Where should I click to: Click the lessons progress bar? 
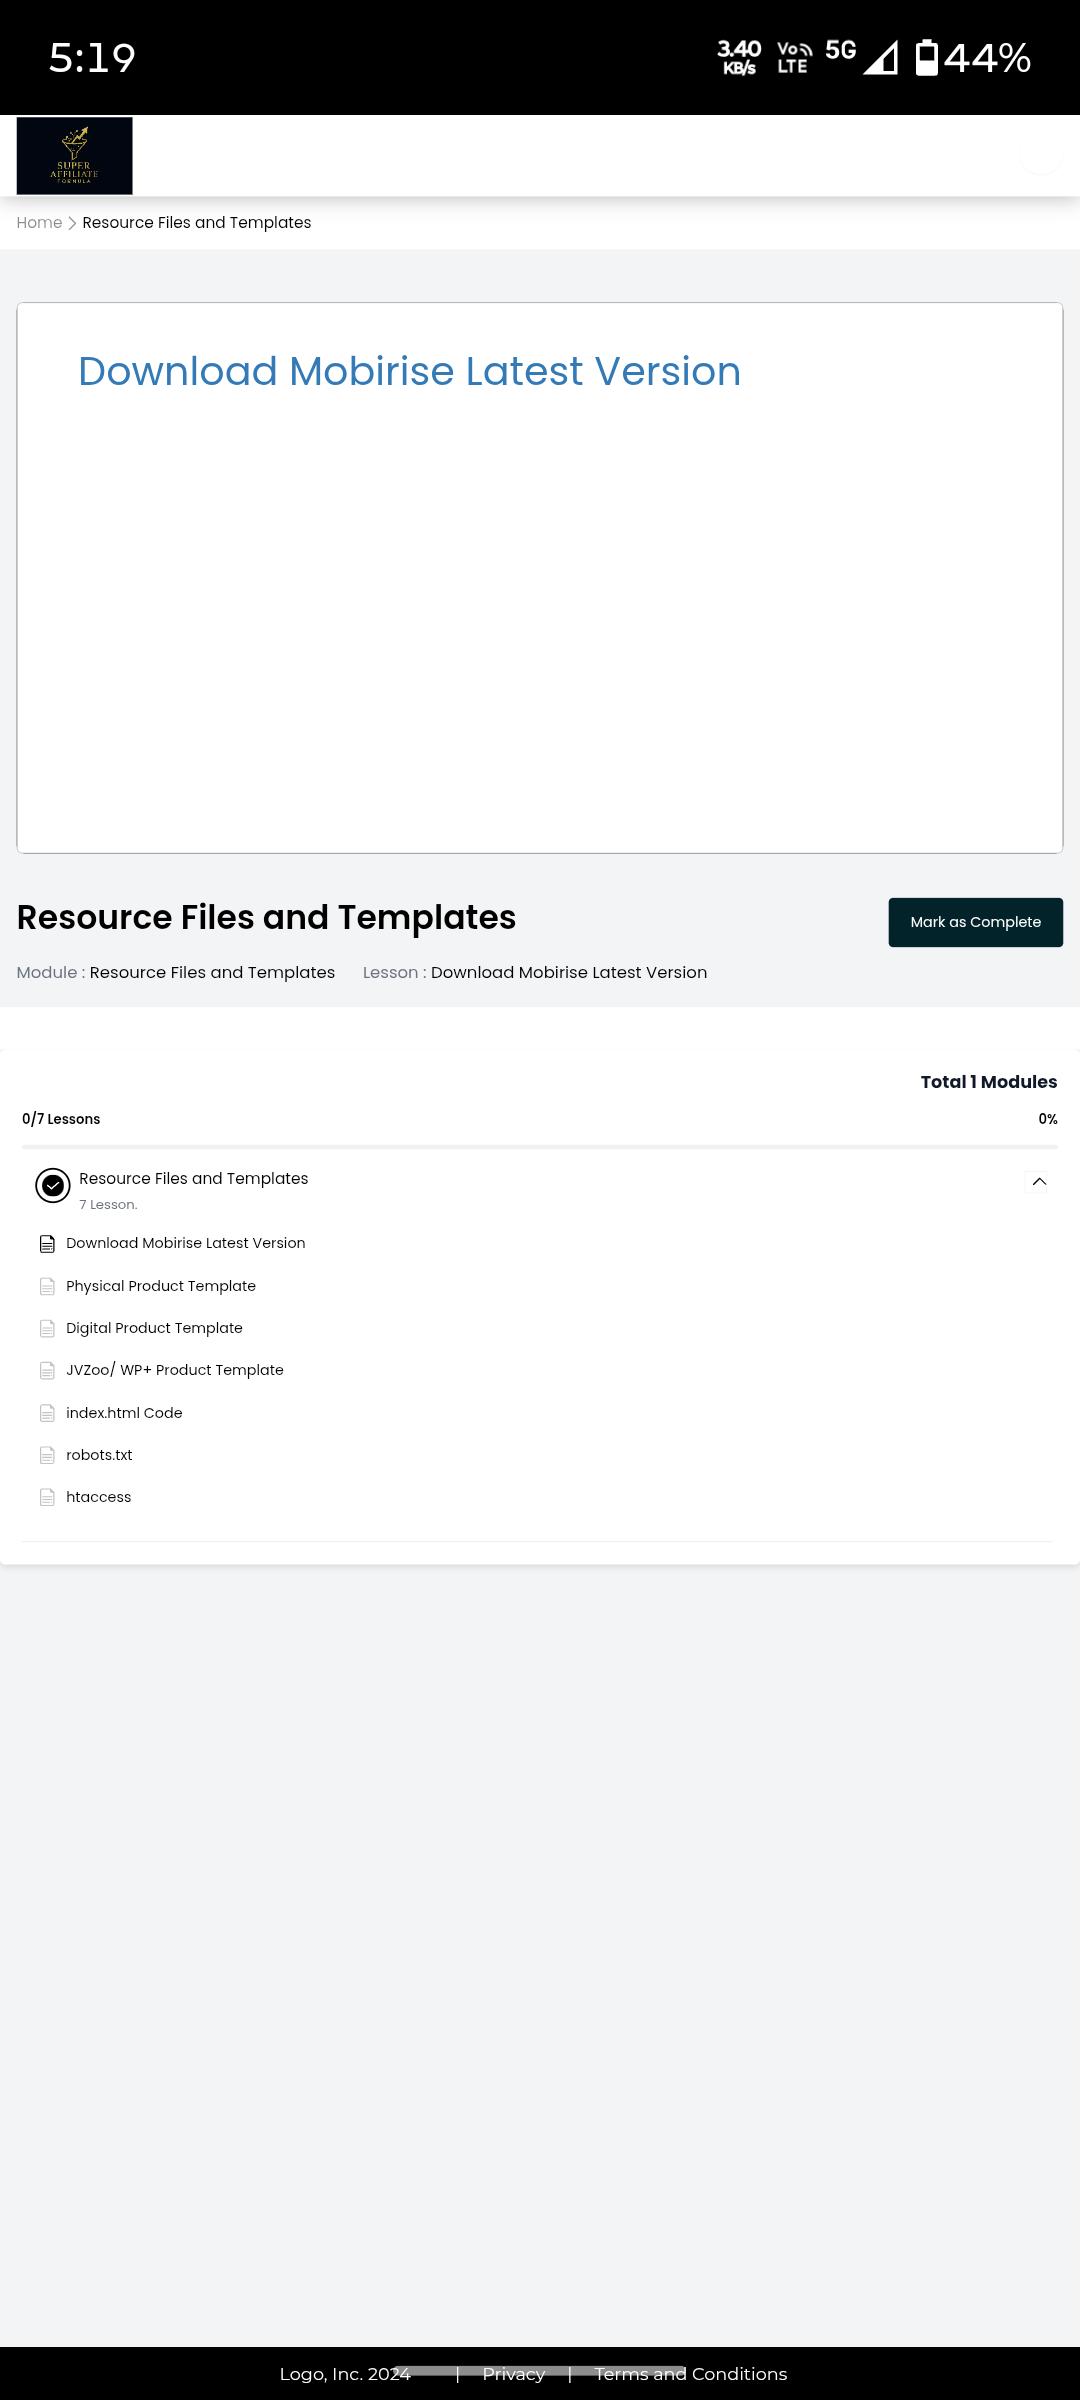point(540,1147)
